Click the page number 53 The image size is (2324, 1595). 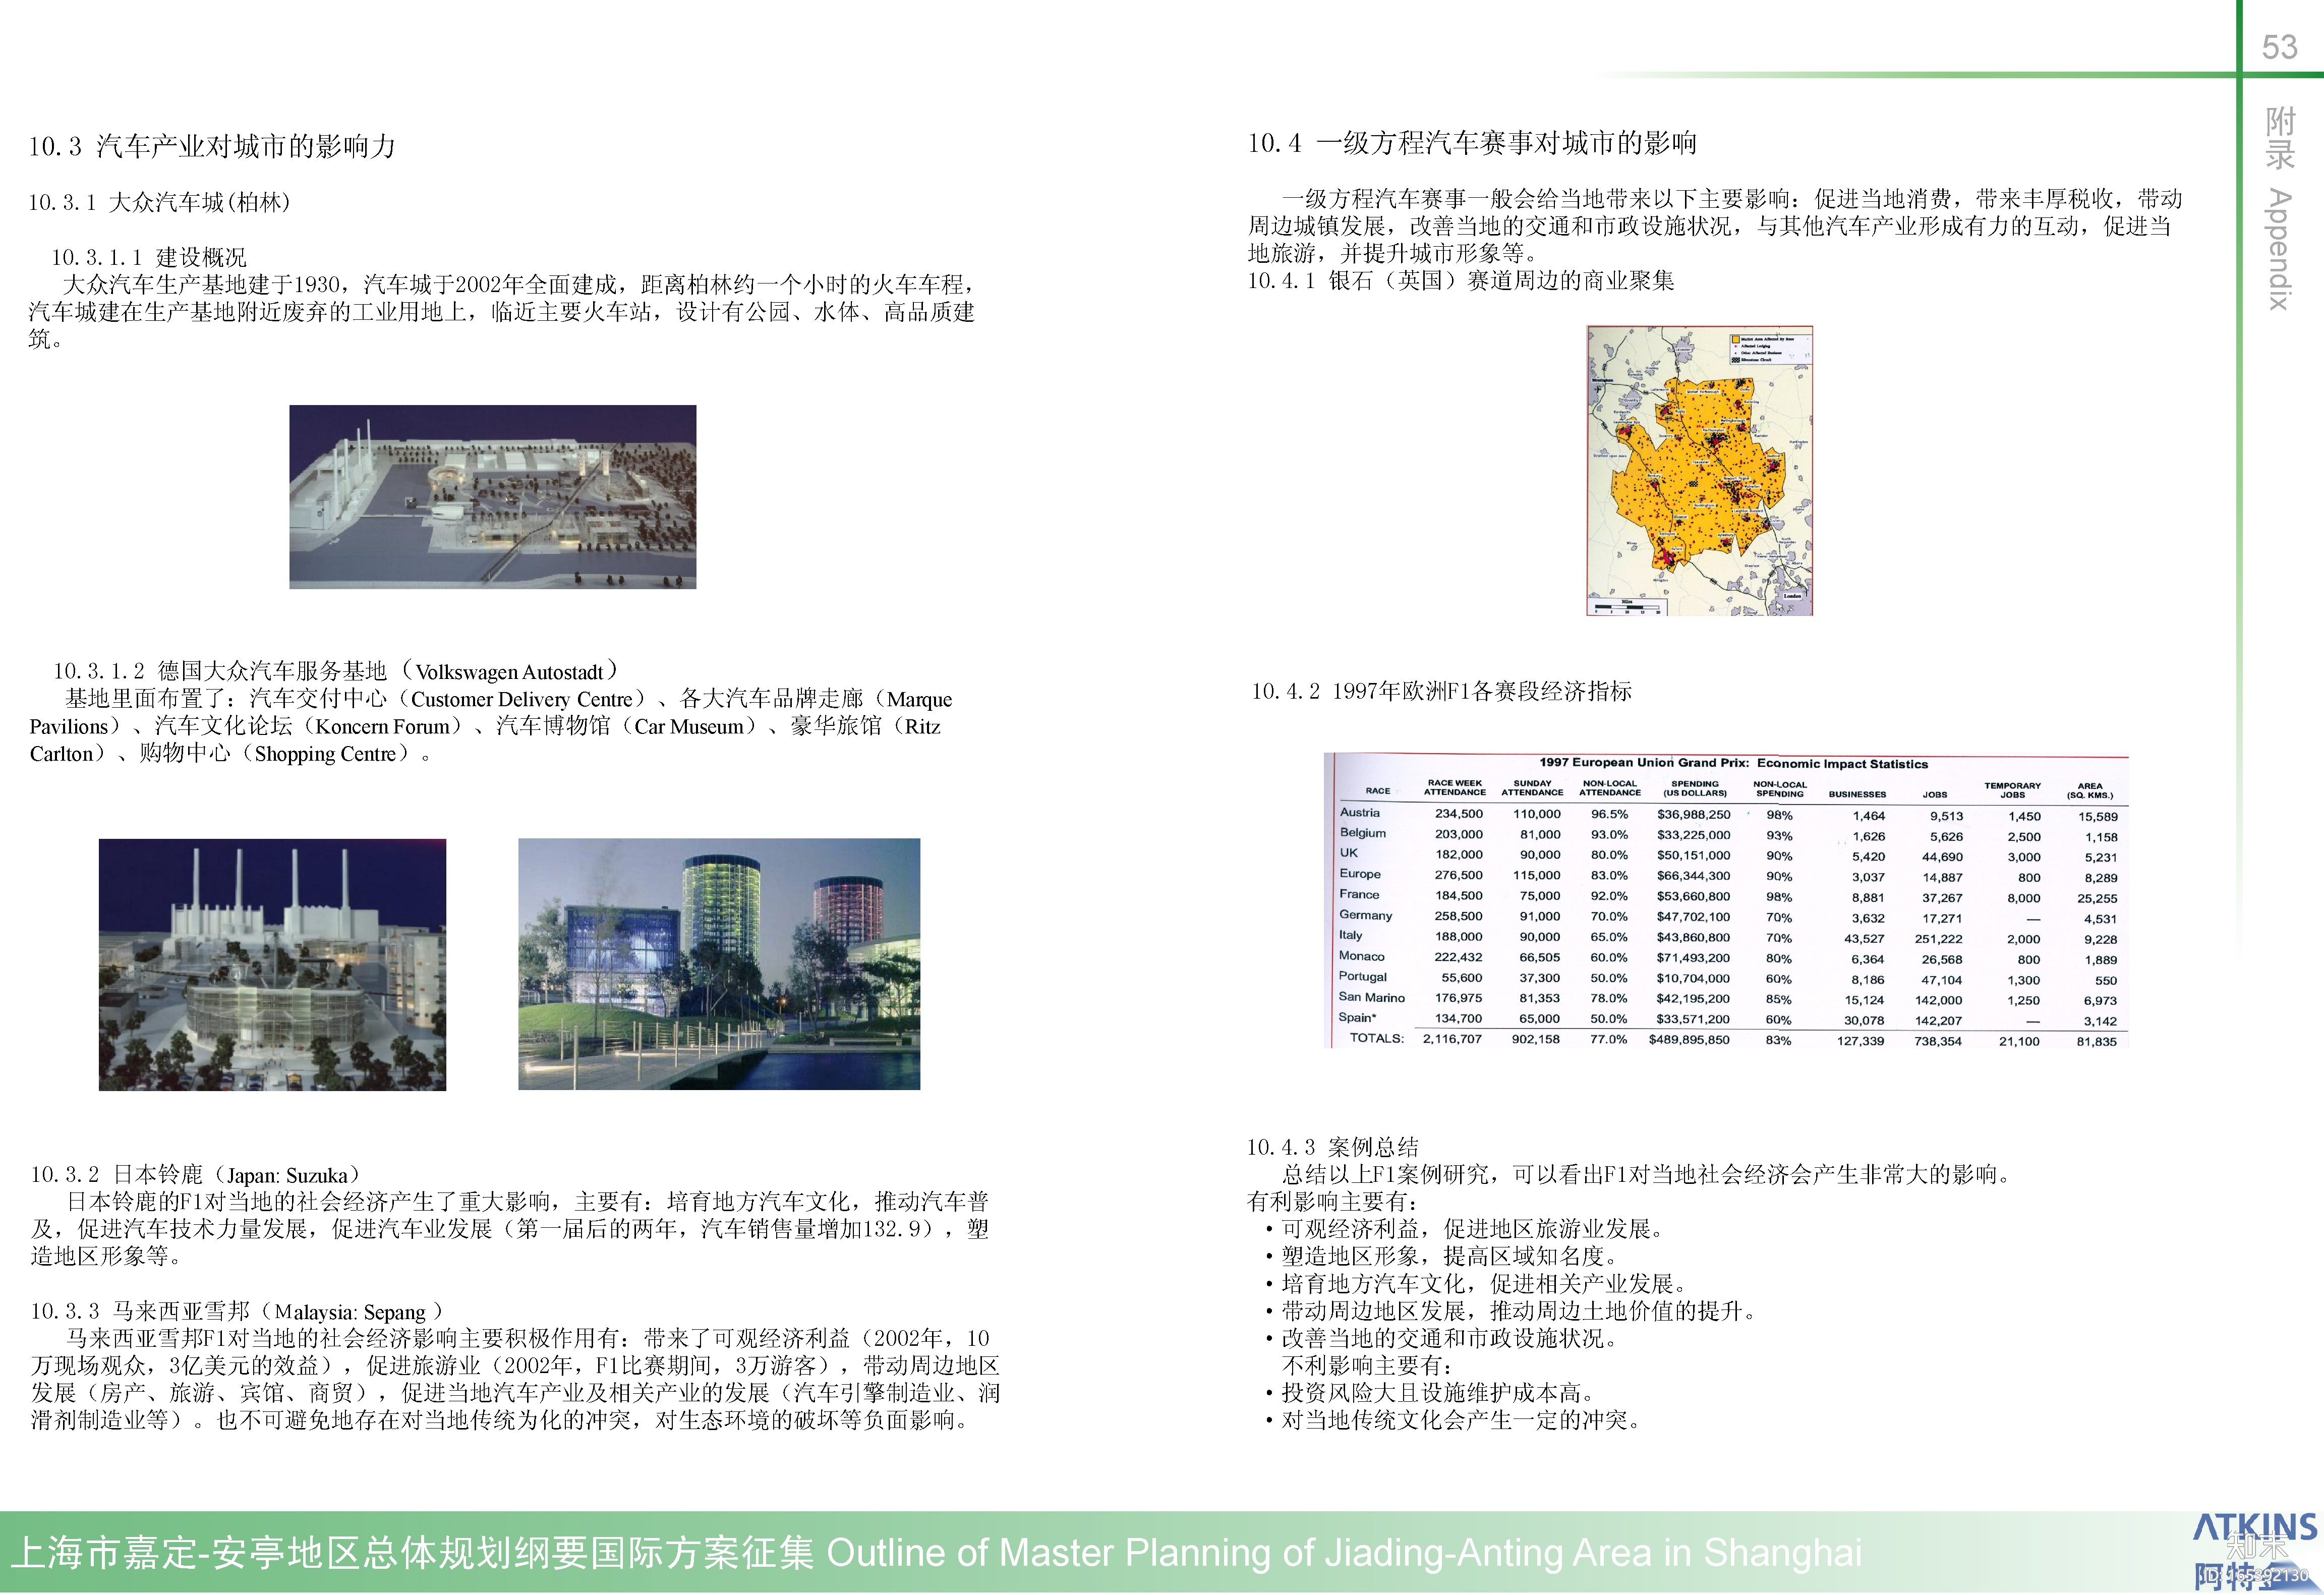[2279, 47]
